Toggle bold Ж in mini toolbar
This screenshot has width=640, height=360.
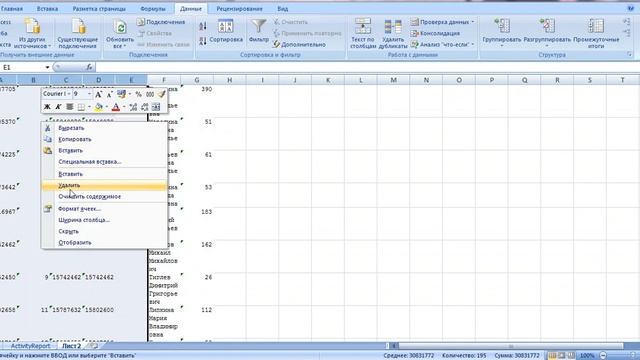(x=47, y=107)
